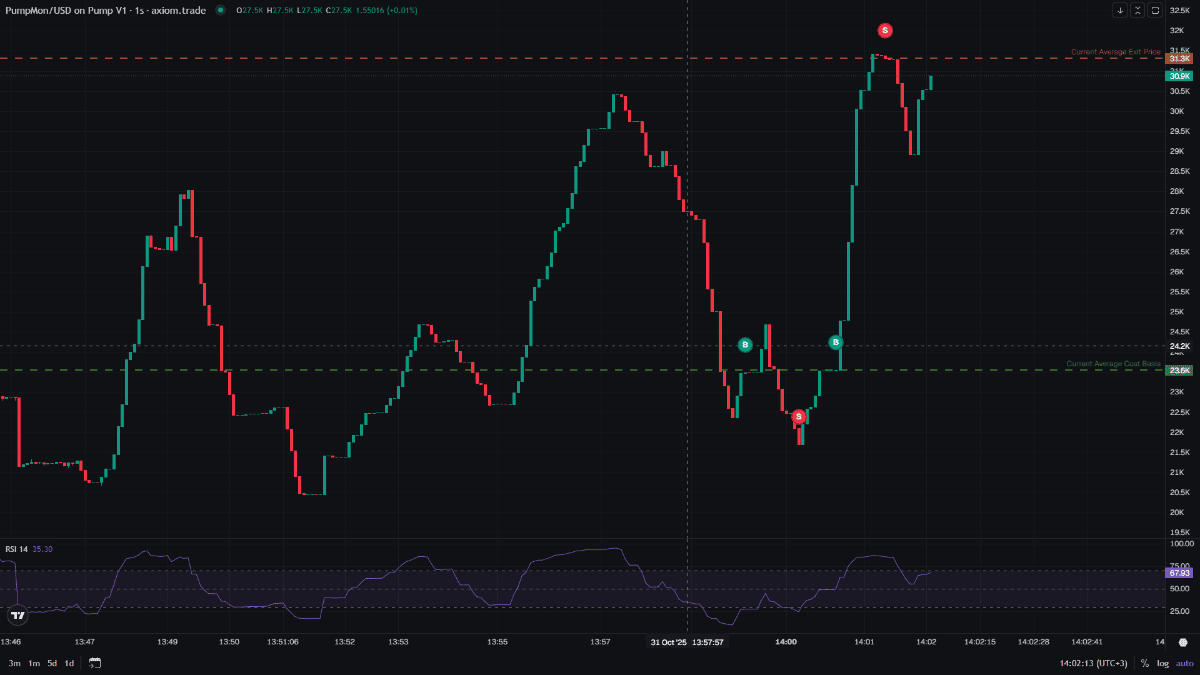Toggle log scale mode
This screenshot has height=675, width=1200.
(1162, 663)
